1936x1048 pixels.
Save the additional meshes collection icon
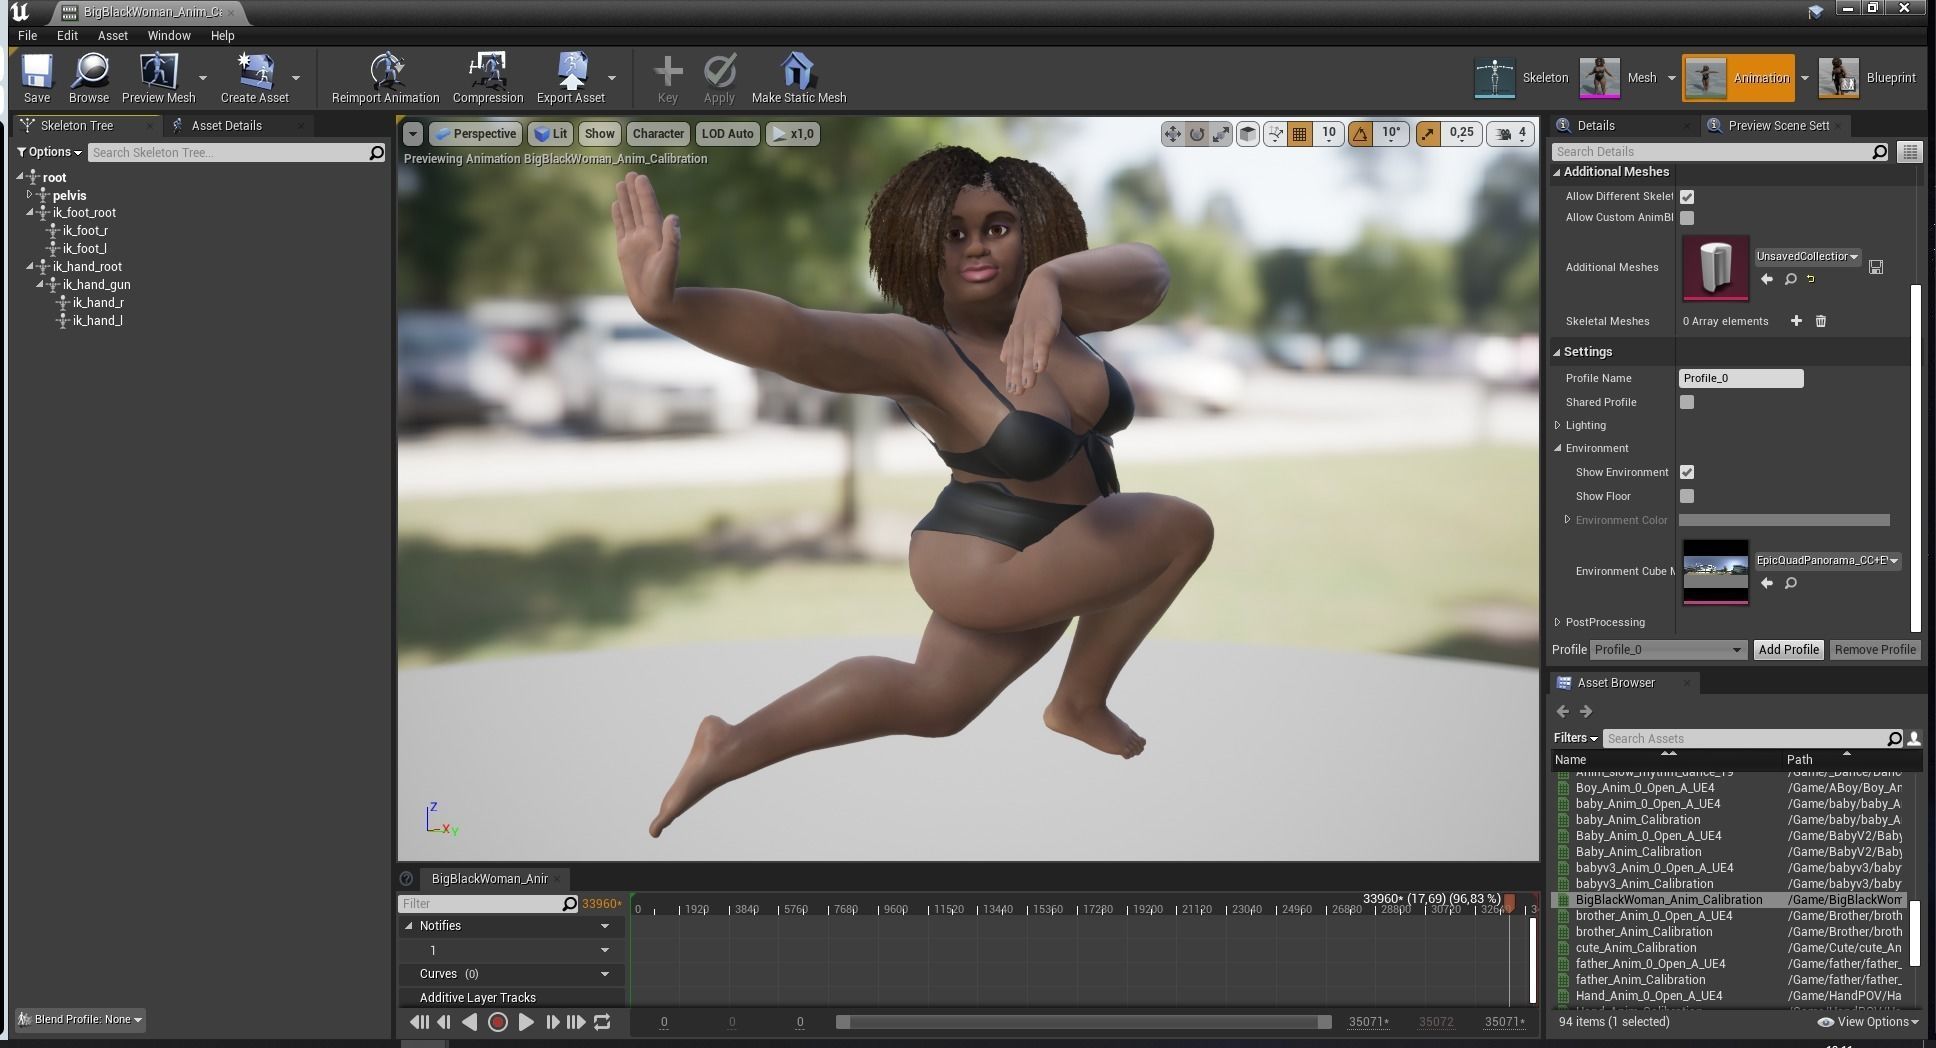(1876, 267)
